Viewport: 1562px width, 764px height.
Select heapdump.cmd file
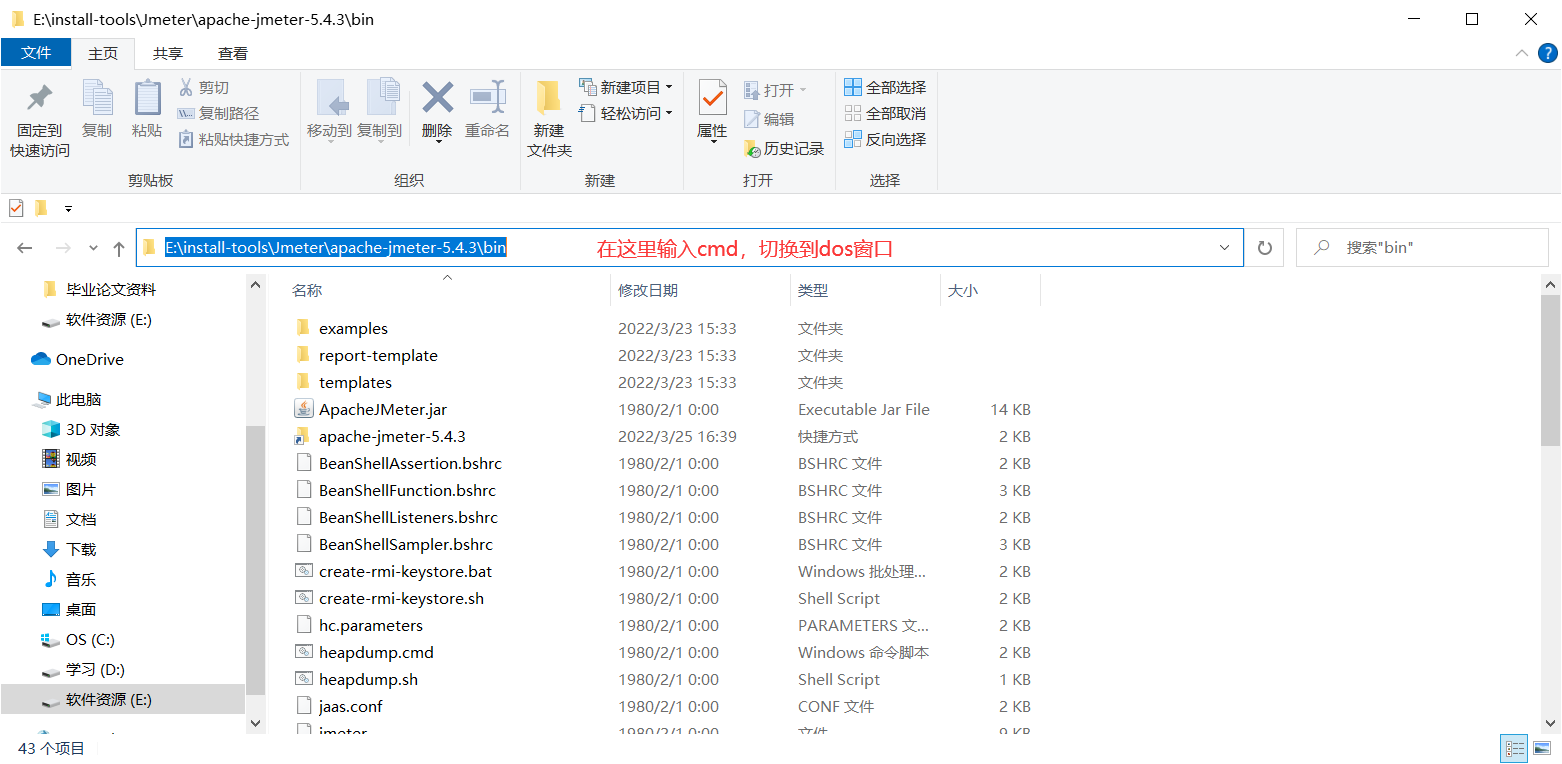tap(376, 652)
